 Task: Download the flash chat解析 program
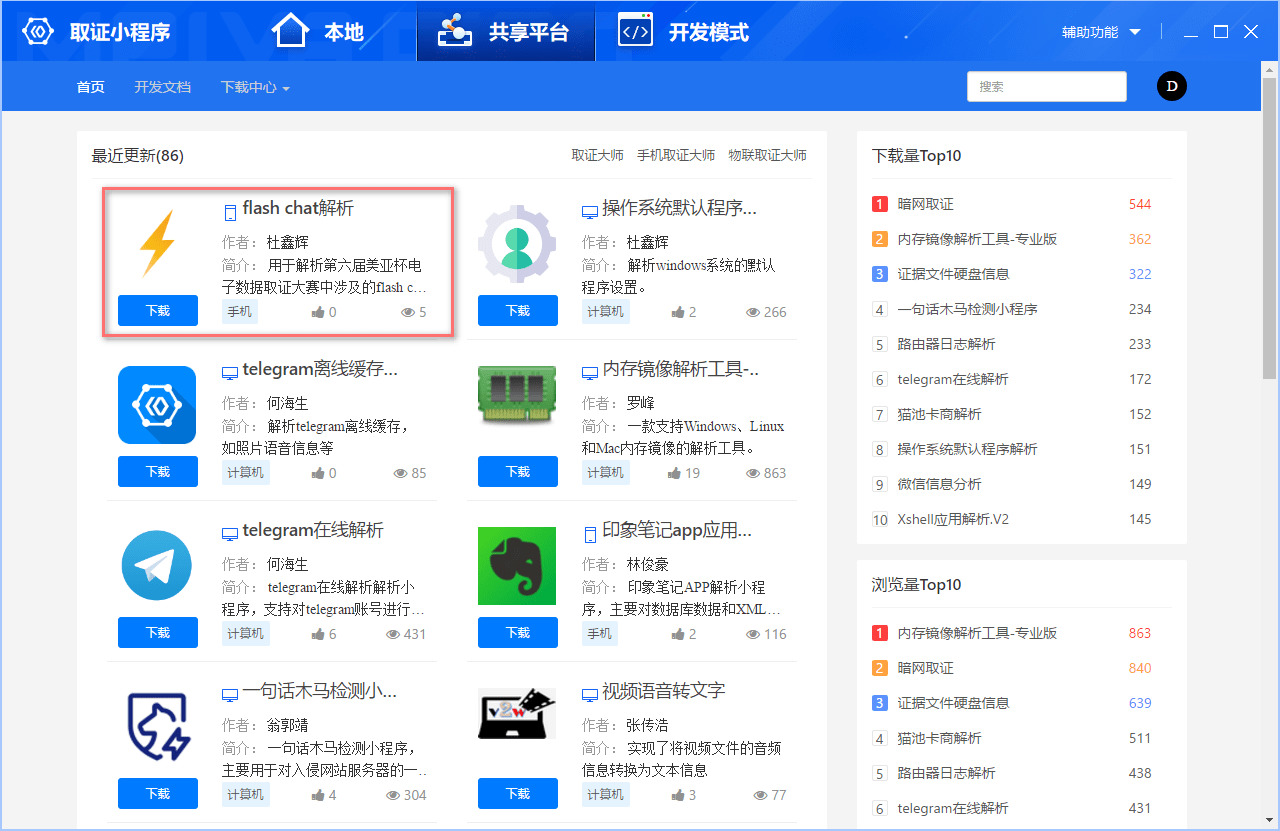coord(158,311)
